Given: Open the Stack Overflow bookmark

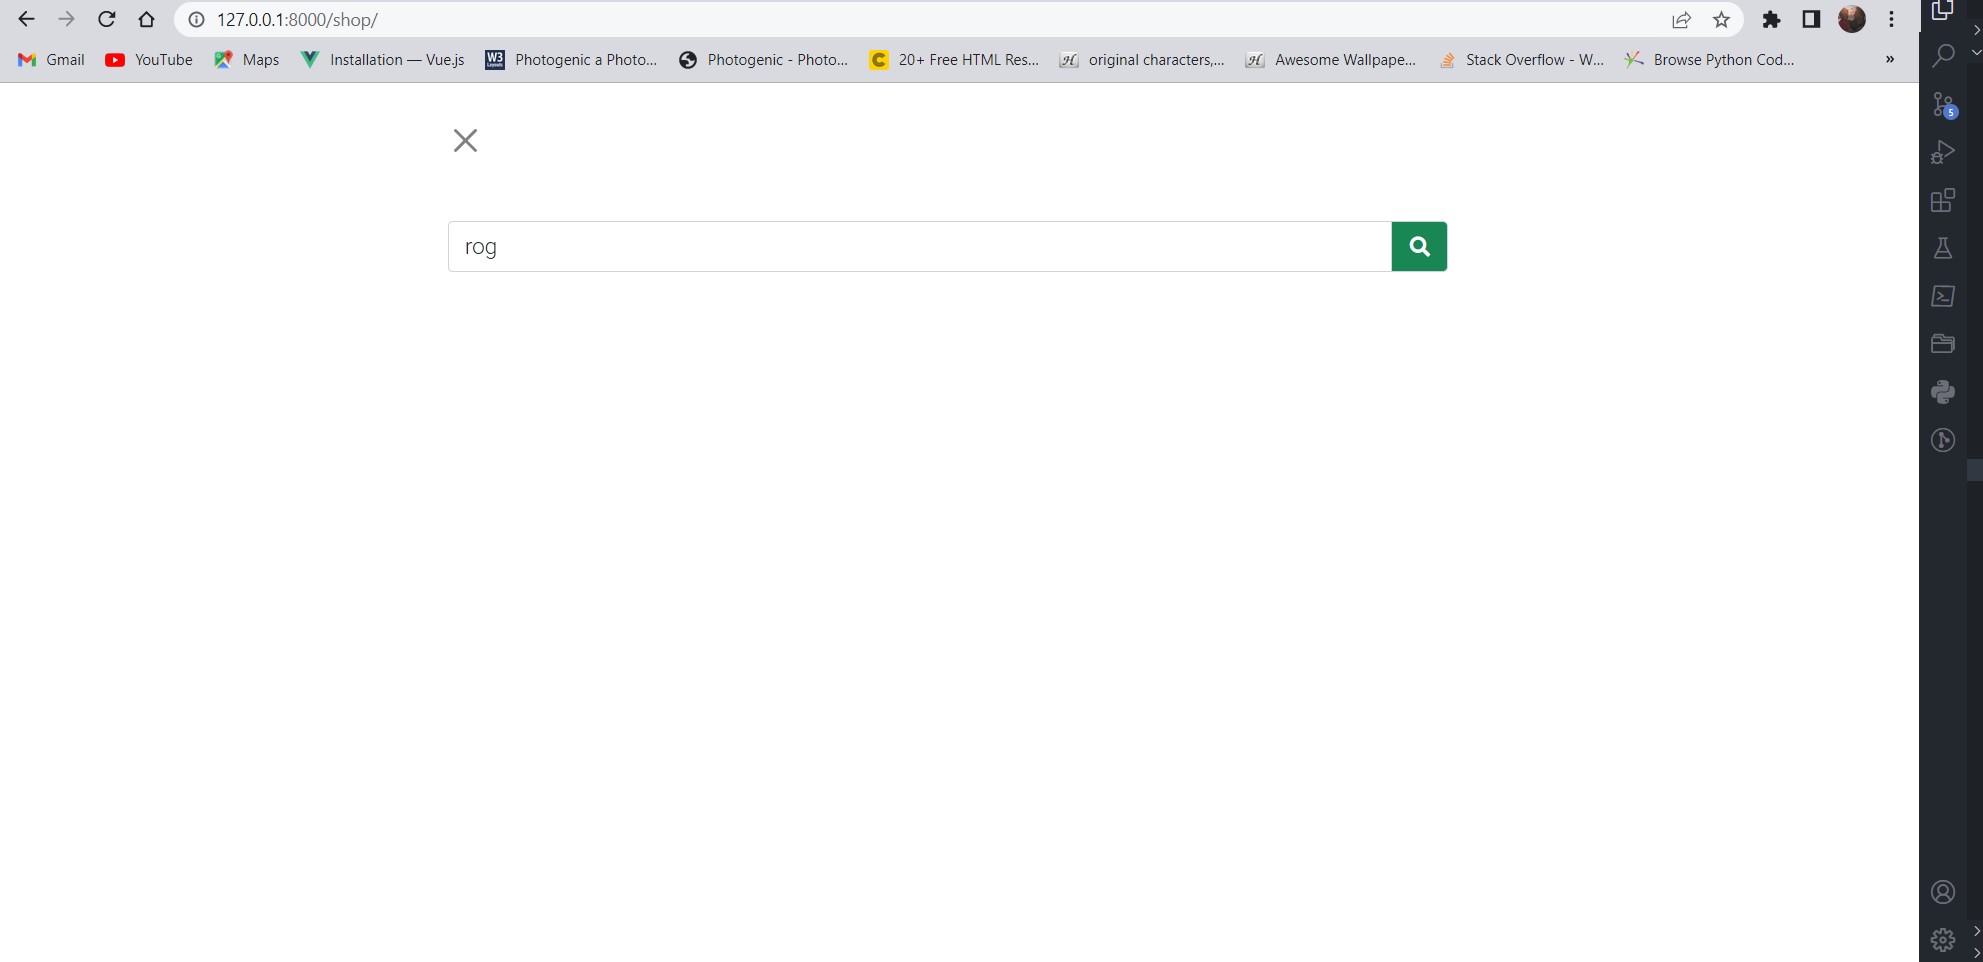Looking at the screenshot, I should coord(1521,60).
